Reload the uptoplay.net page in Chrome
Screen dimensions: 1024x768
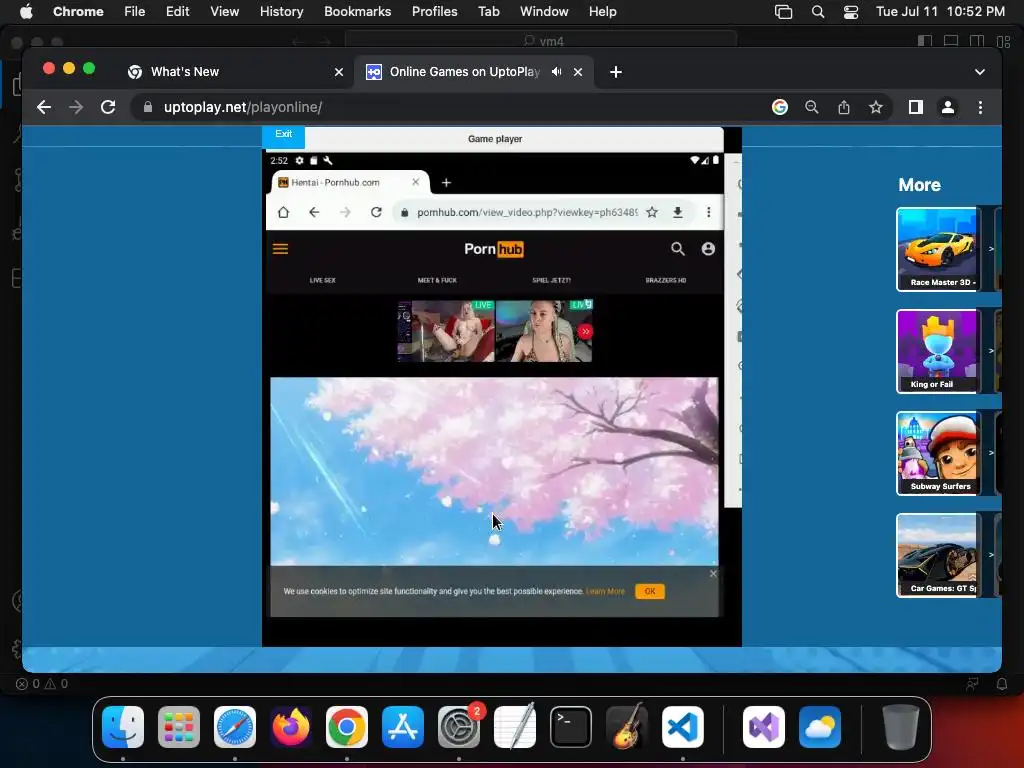pyautogui.click(x=108, y=107)
